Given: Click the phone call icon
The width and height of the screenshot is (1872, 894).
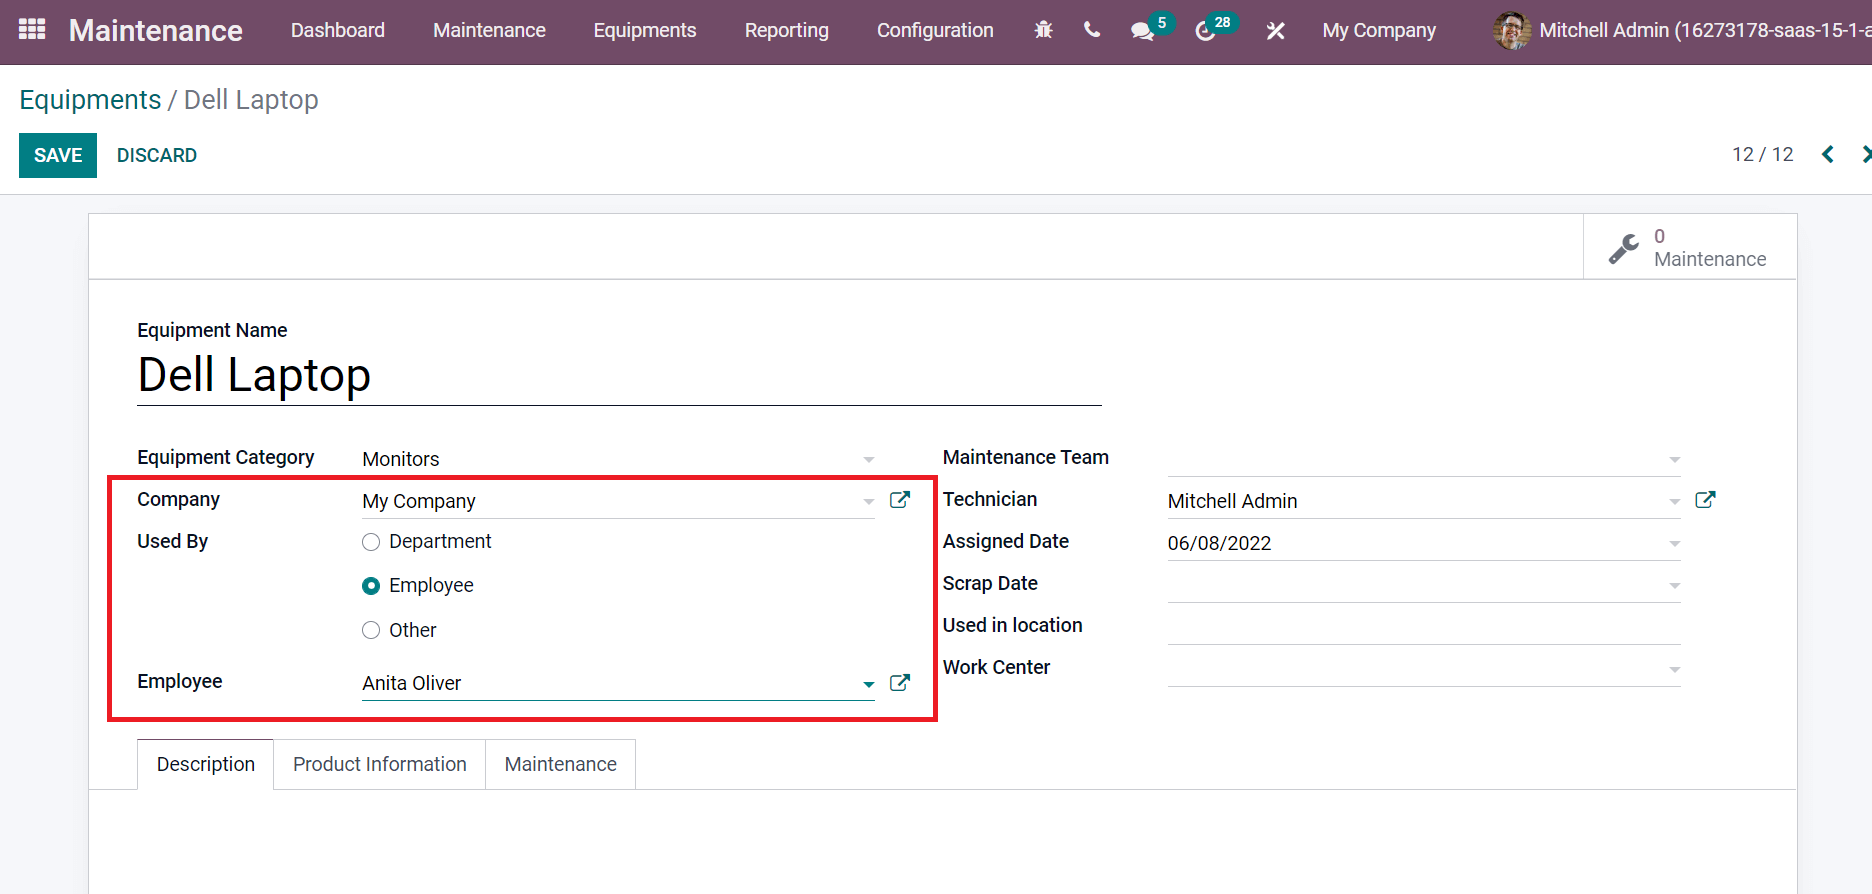Looking at the screenshot, I should pos(1092,30).
